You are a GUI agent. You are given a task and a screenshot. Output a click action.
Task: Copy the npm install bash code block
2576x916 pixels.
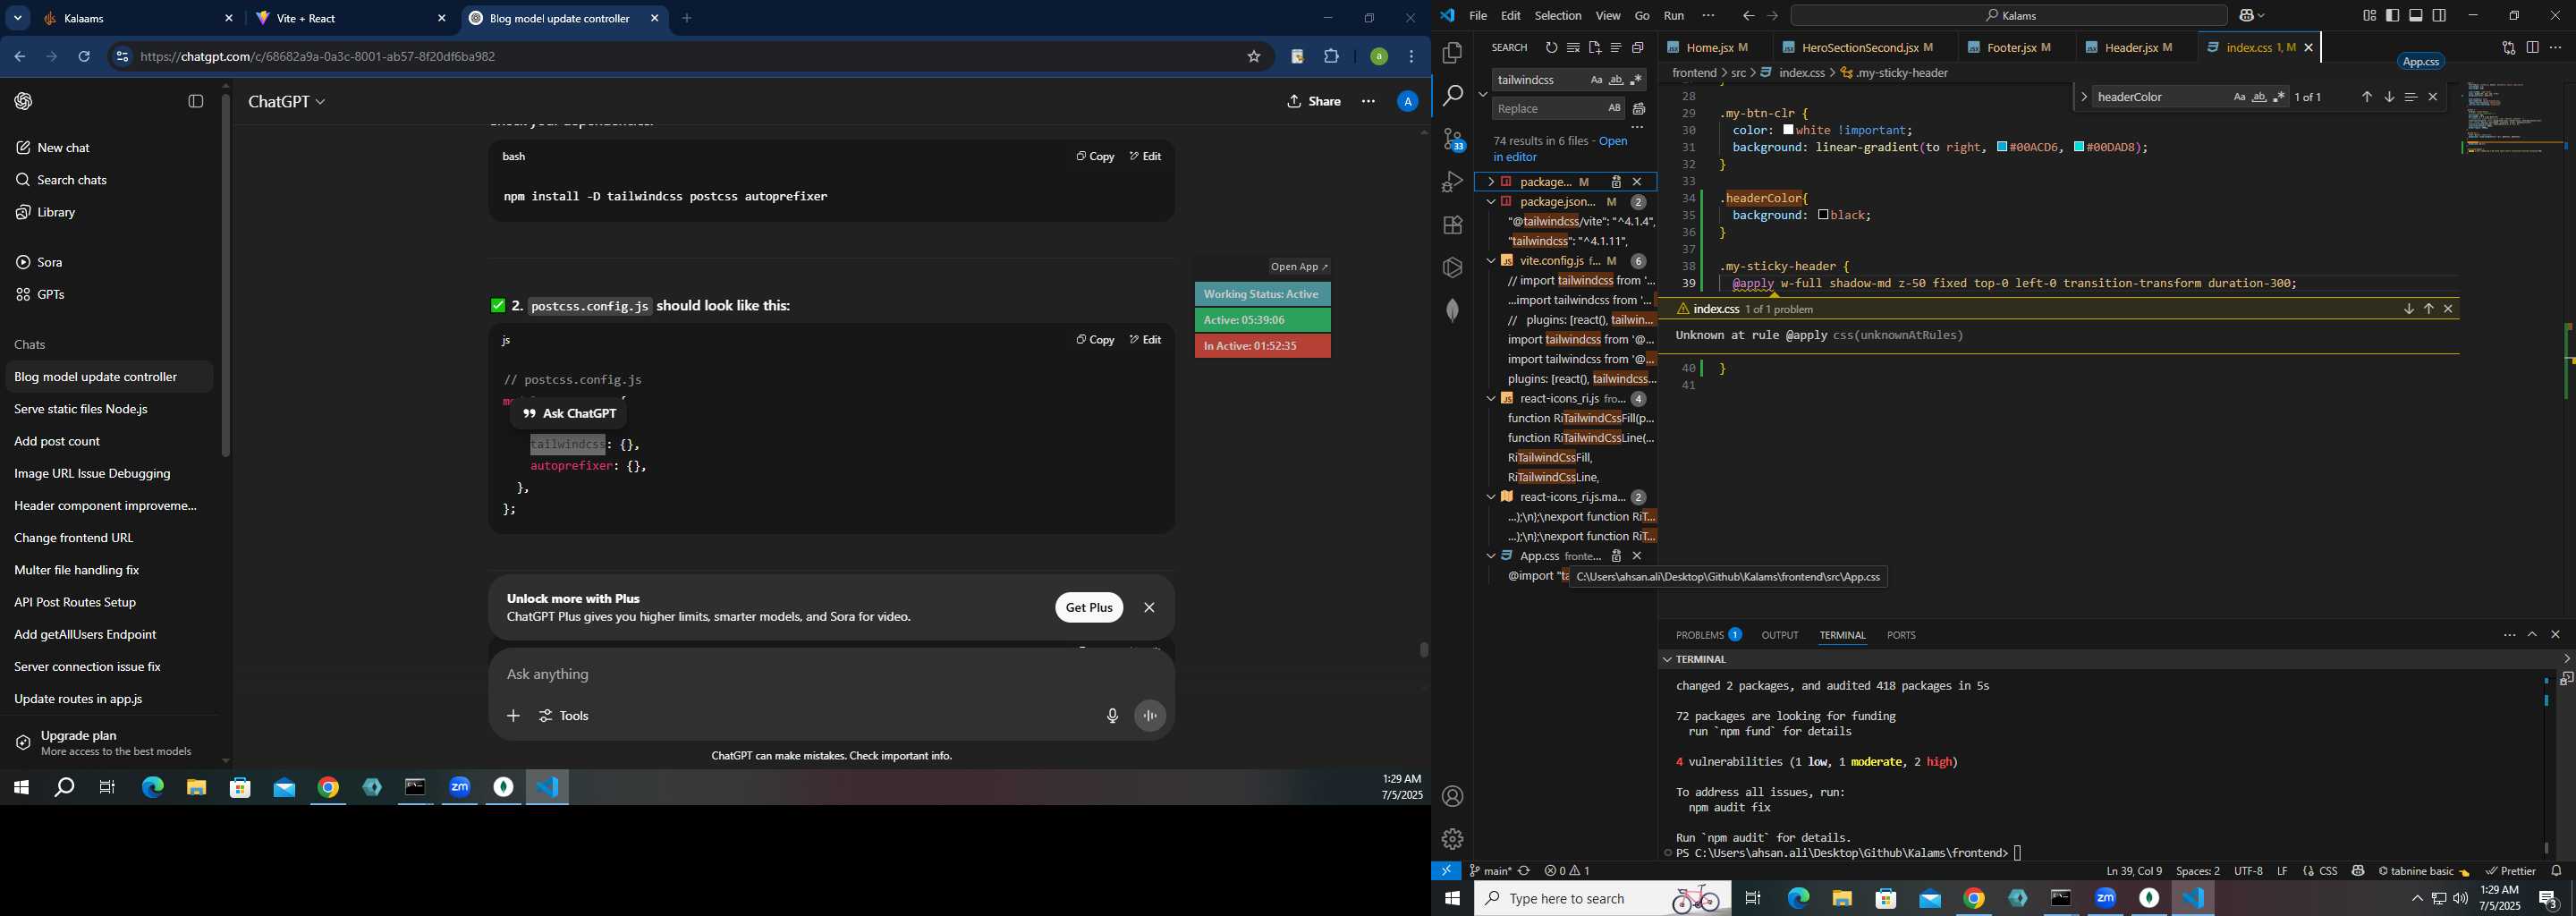coord(1095,157)
